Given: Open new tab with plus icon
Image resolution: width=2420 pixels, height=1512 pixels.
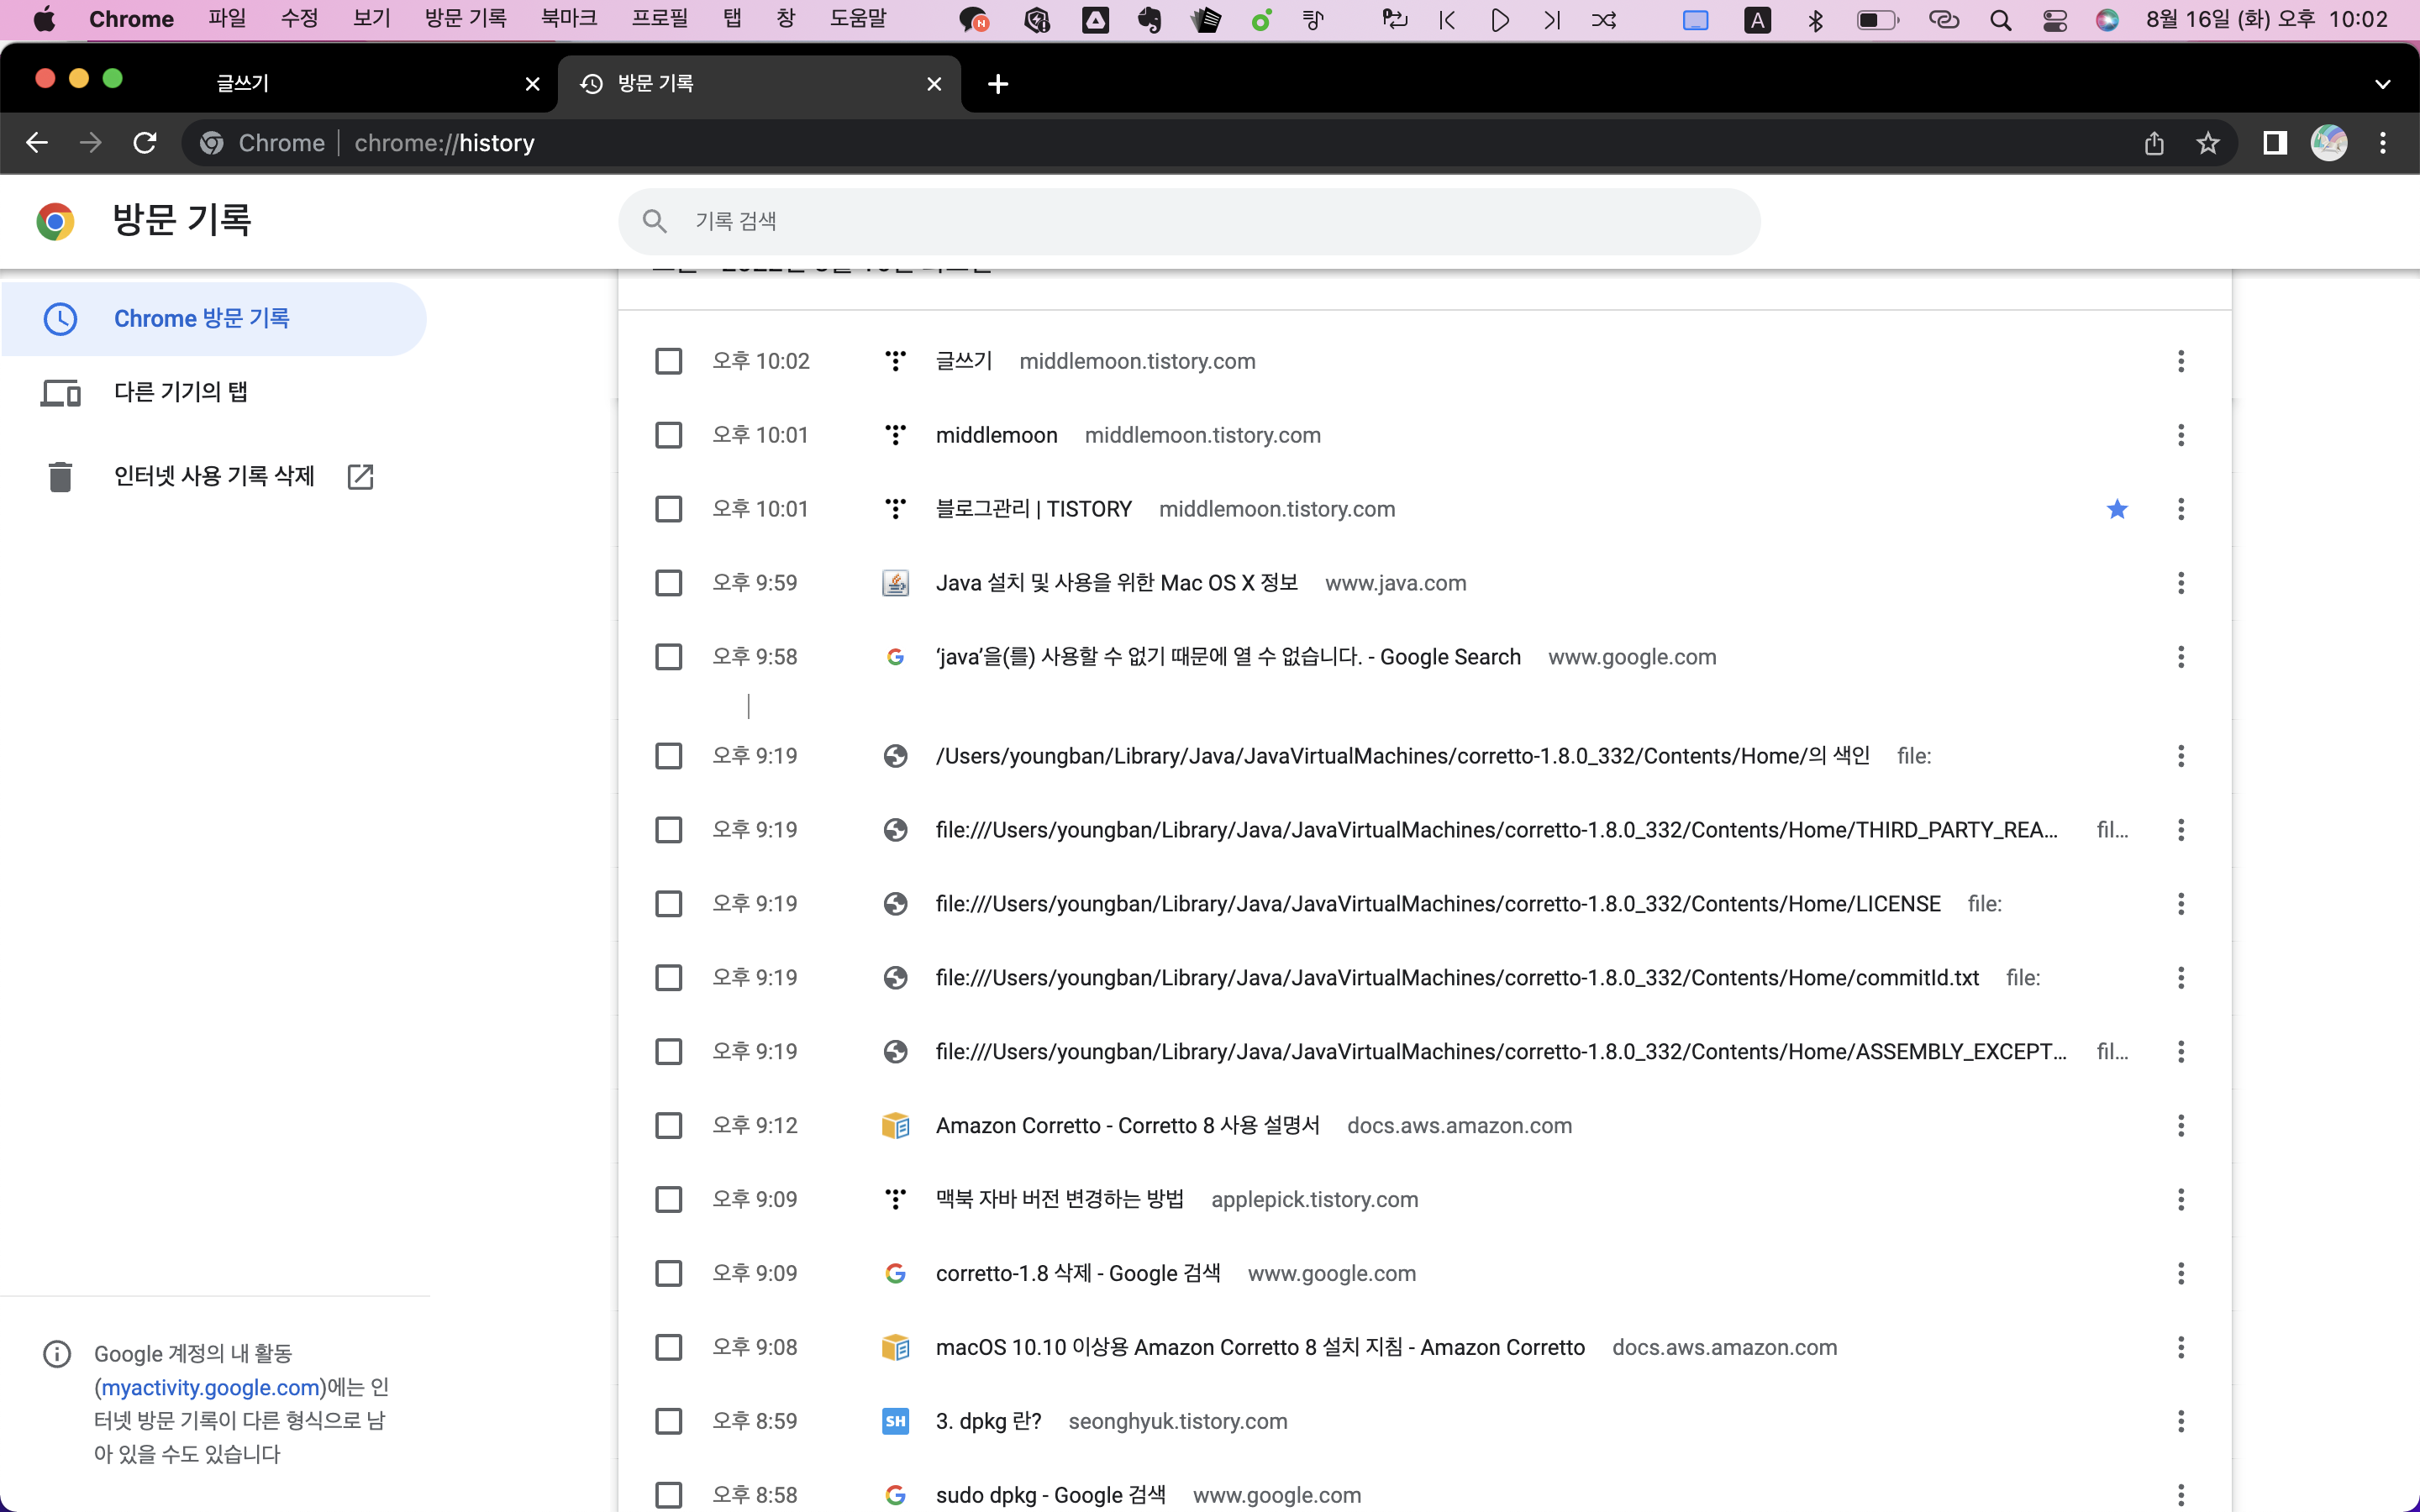Looking at the screenshot, I should coord(997,84).
